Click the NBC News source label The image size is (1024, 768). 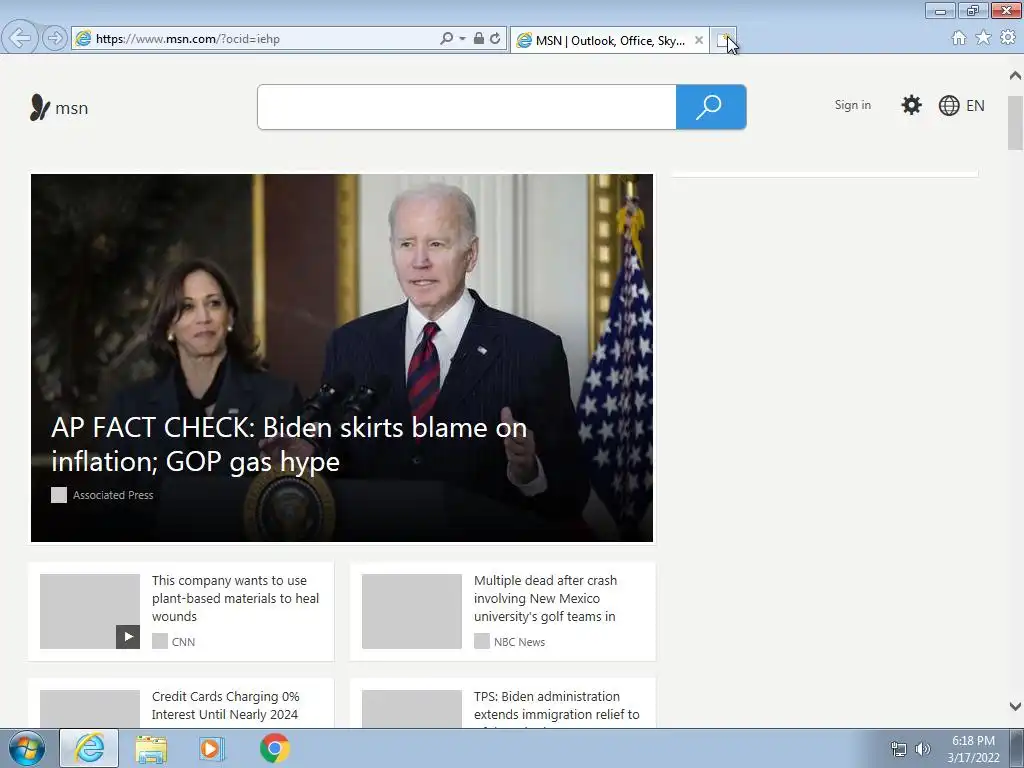pos(519,642)
